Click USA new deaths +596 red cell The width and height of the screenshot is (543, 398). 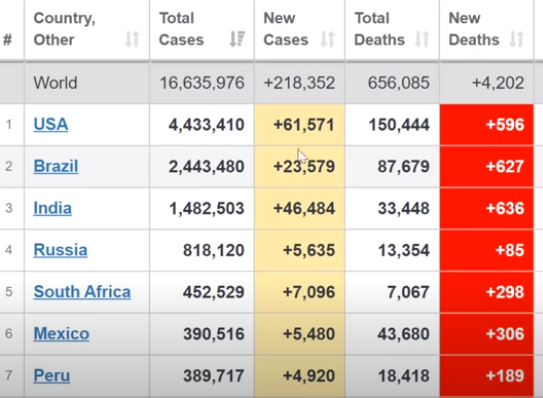[x=487, y=125]
